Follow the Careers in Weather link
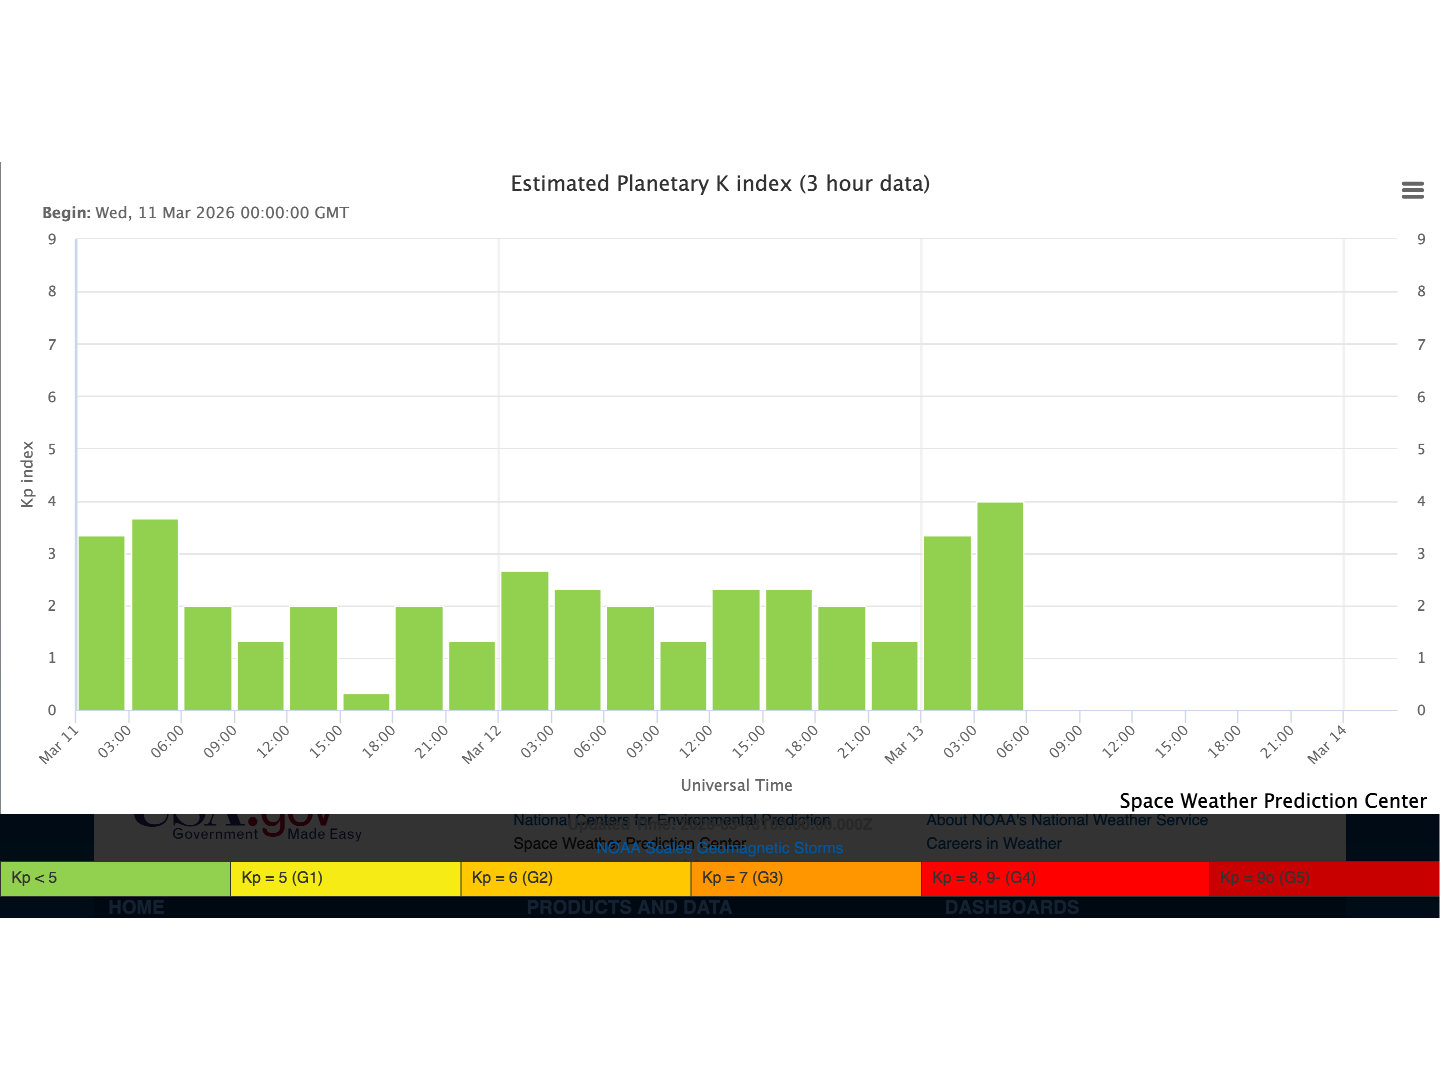 pos(993,843)
